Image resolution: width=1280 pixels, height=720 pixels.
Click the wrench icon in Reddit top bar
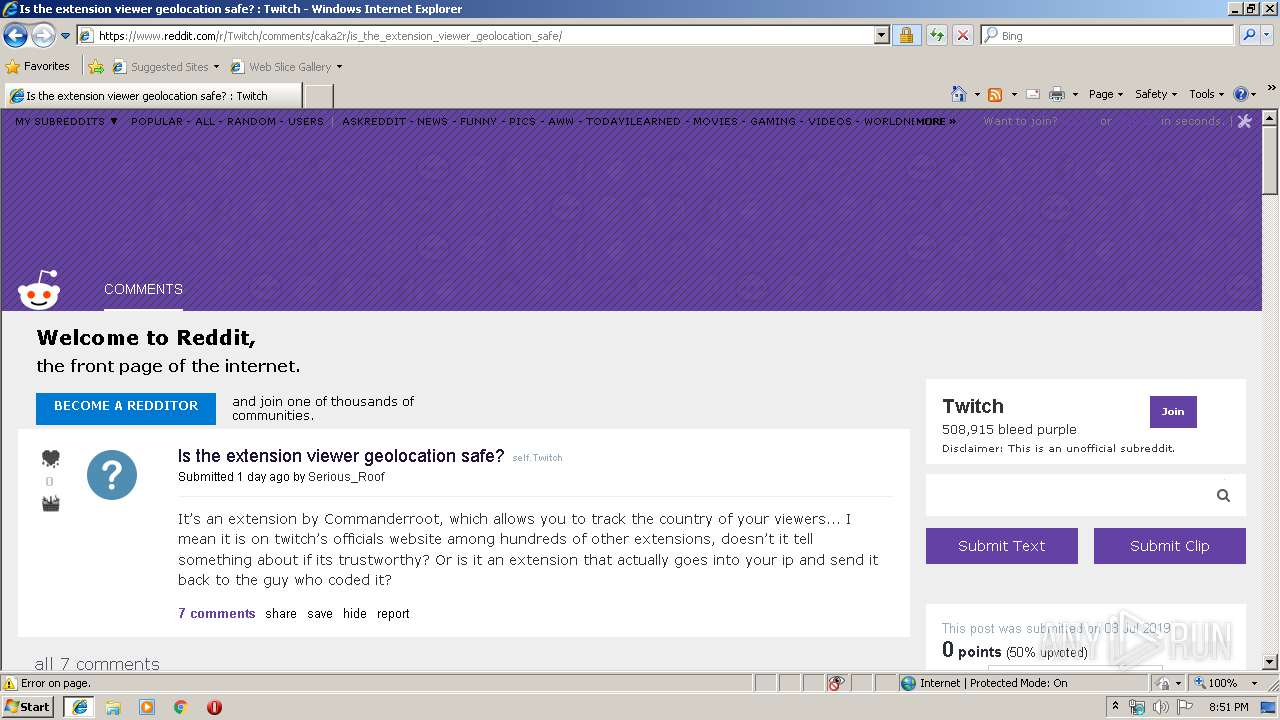(x=1244, y=121)
